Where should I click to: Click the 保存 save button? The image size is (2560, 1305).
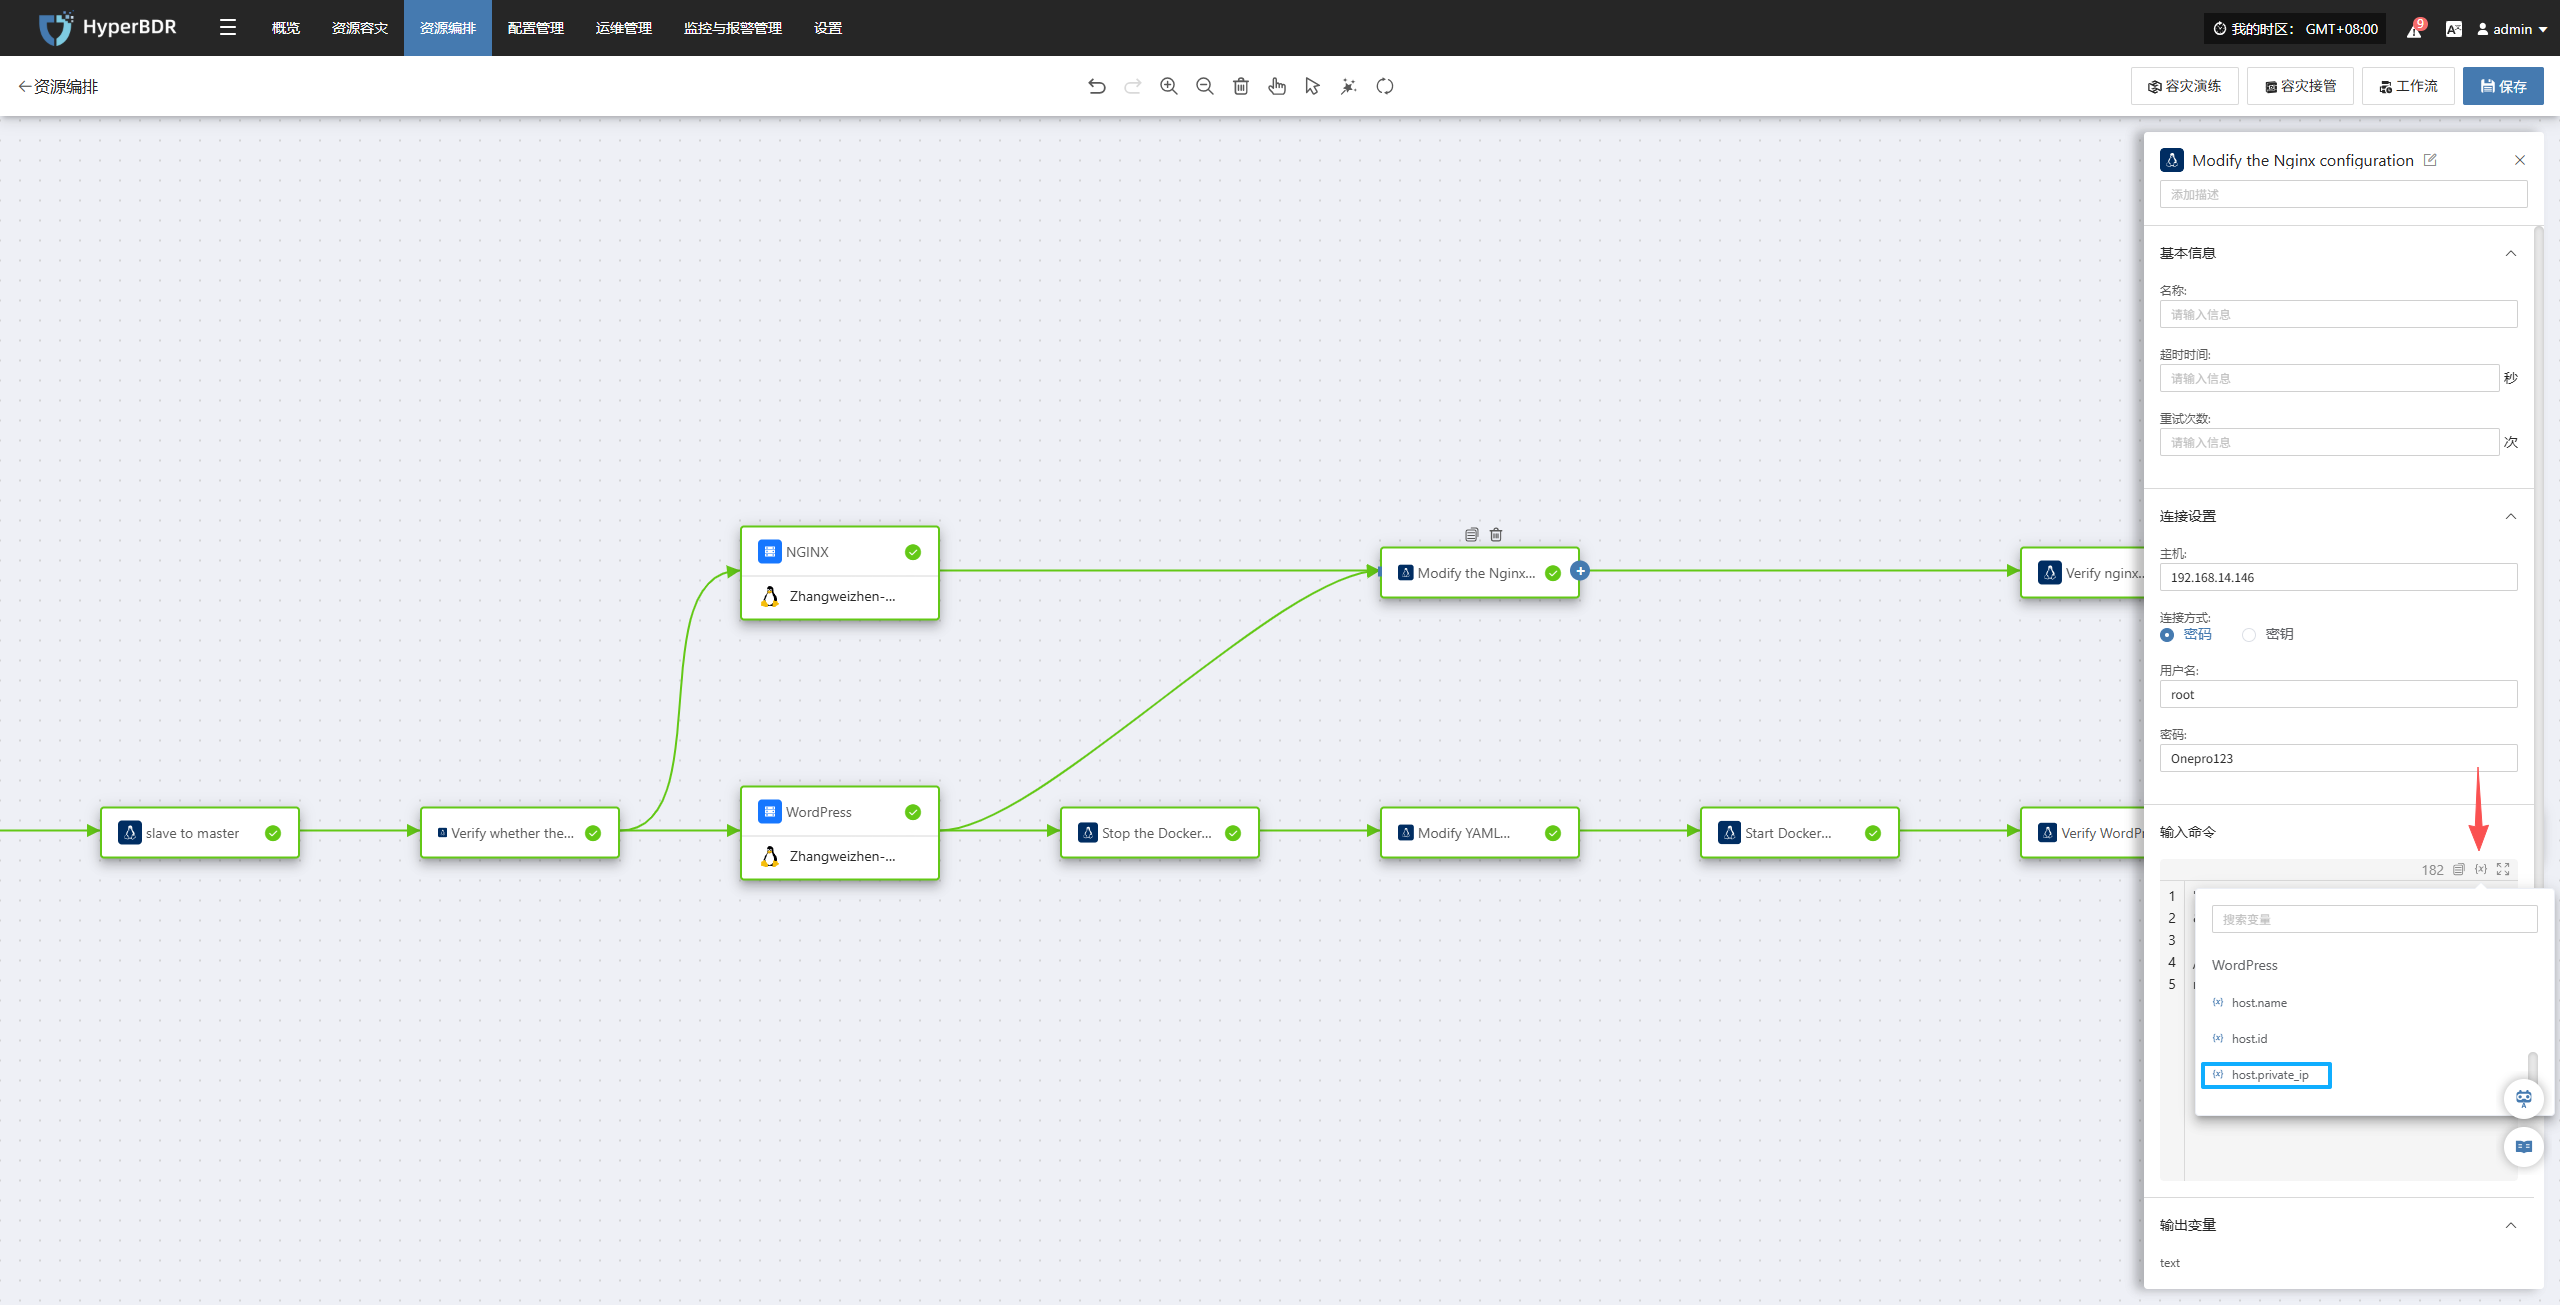click(2502, 86)
